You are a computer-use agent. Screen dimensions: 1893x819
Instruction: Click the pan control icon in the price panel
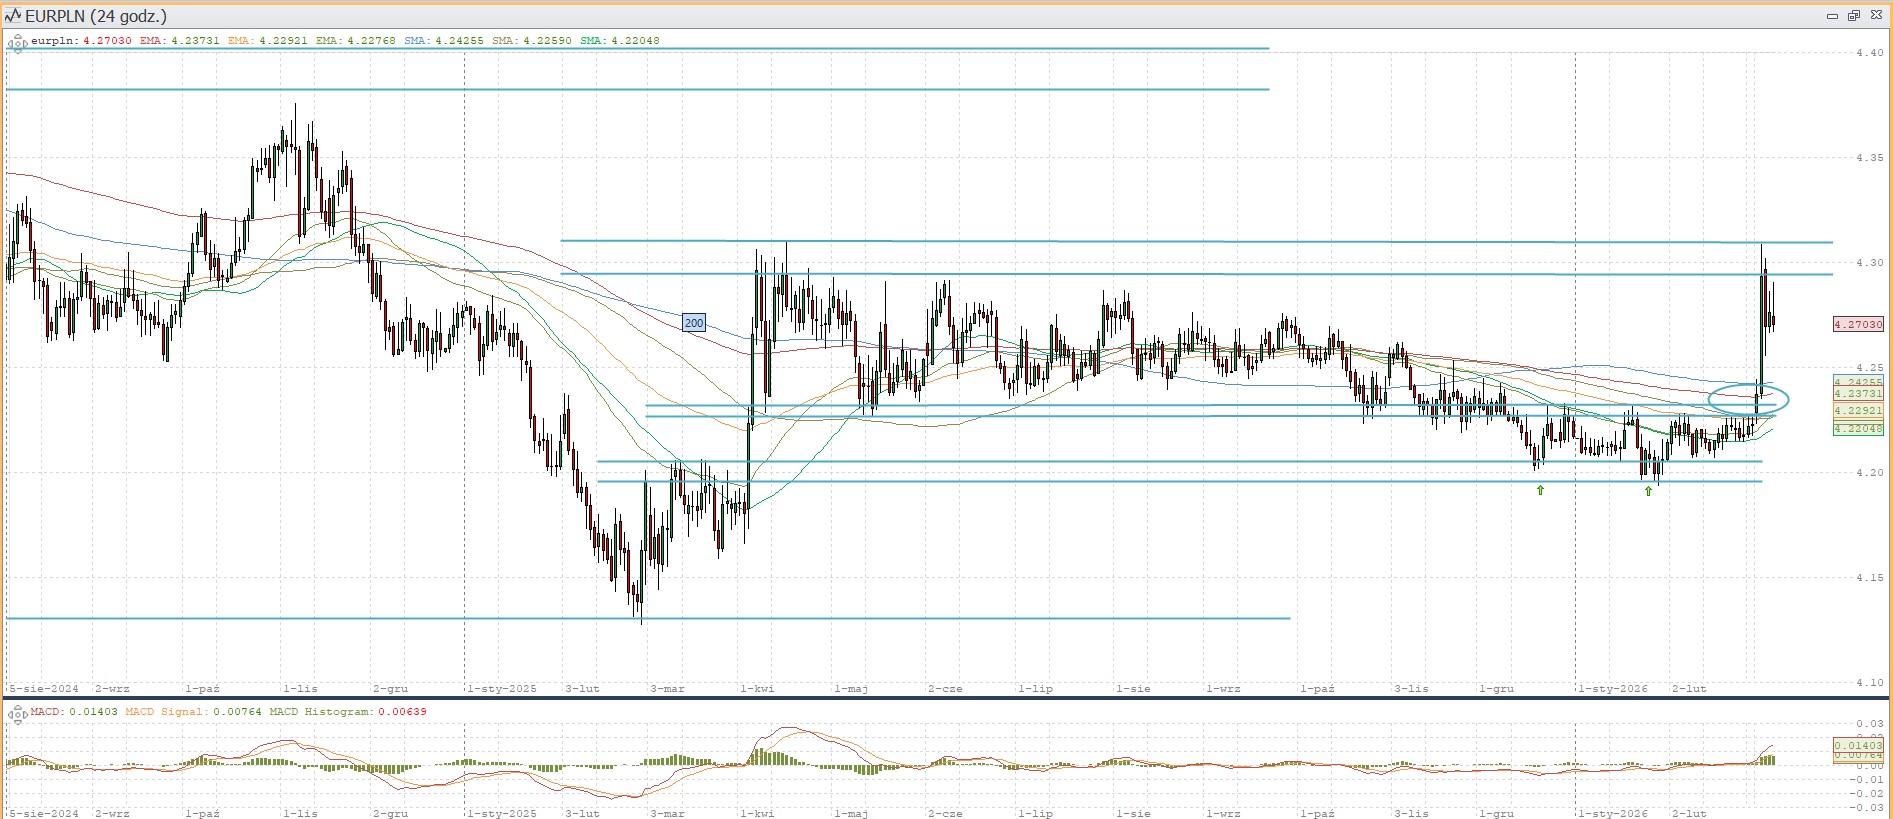[17, 43]
